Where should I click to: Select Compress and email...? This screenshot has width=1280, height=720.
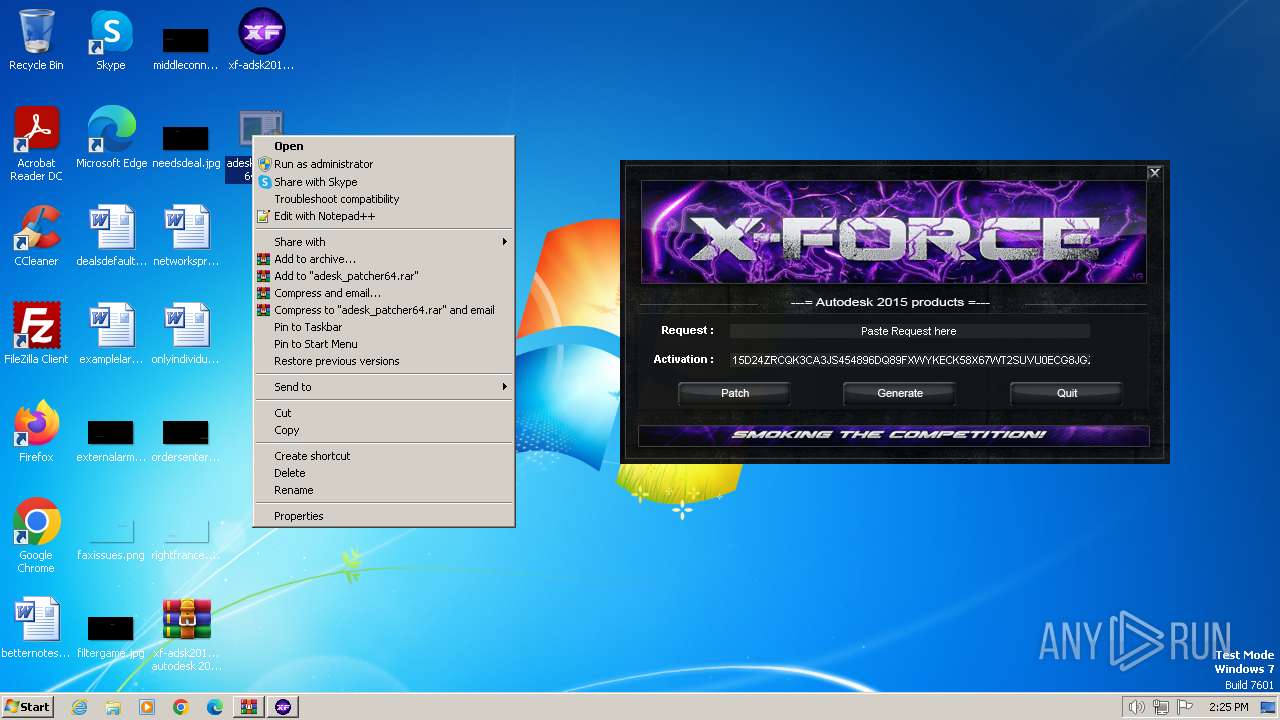(384, 293)
